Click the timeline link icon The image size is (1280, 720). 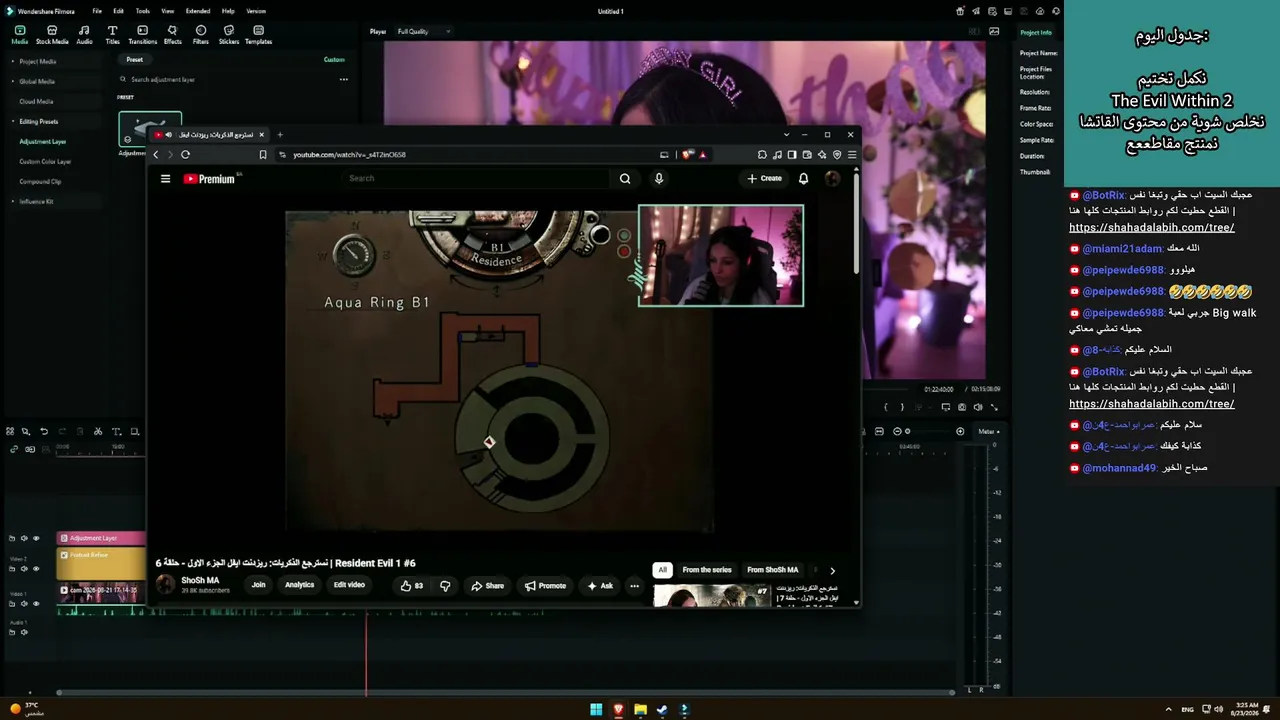[x=14, y=449]
